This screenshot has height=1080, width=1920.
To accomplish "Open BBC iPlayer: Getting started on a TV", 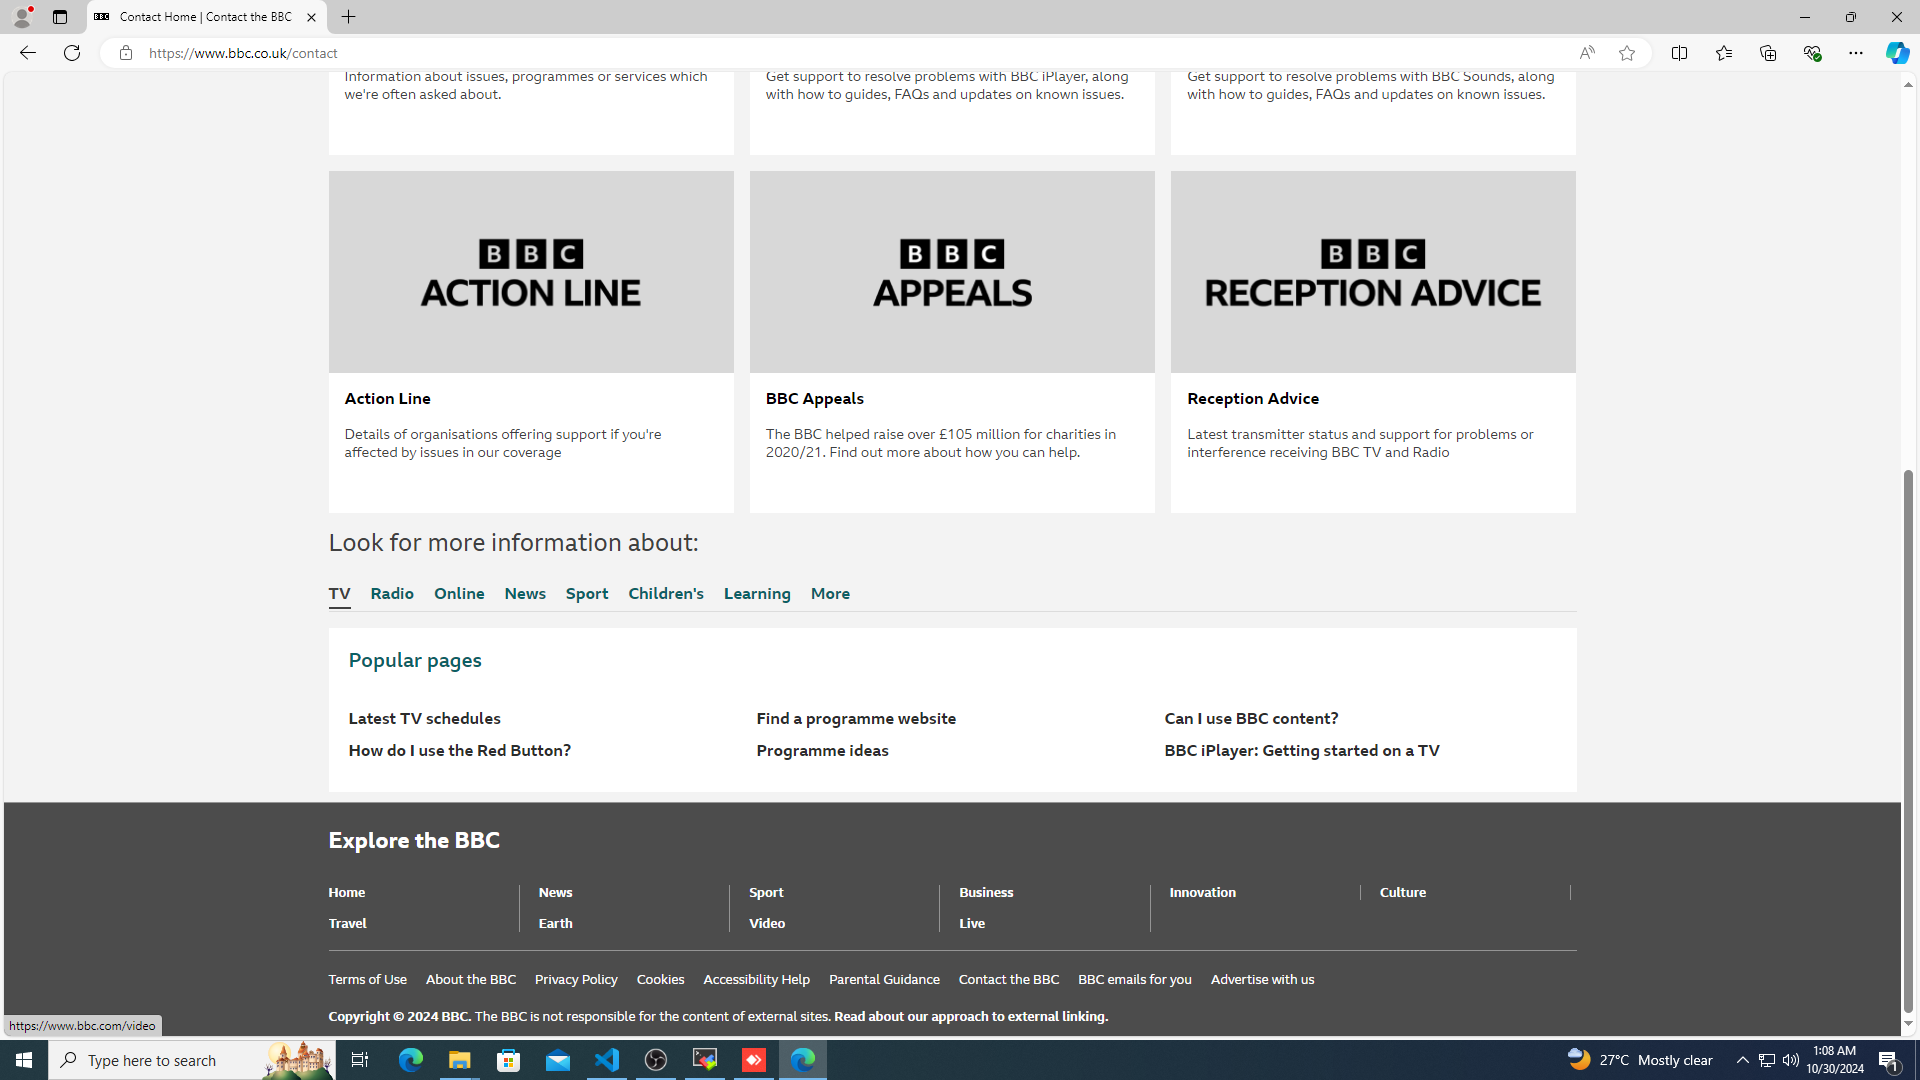I will coord(1302,751).
